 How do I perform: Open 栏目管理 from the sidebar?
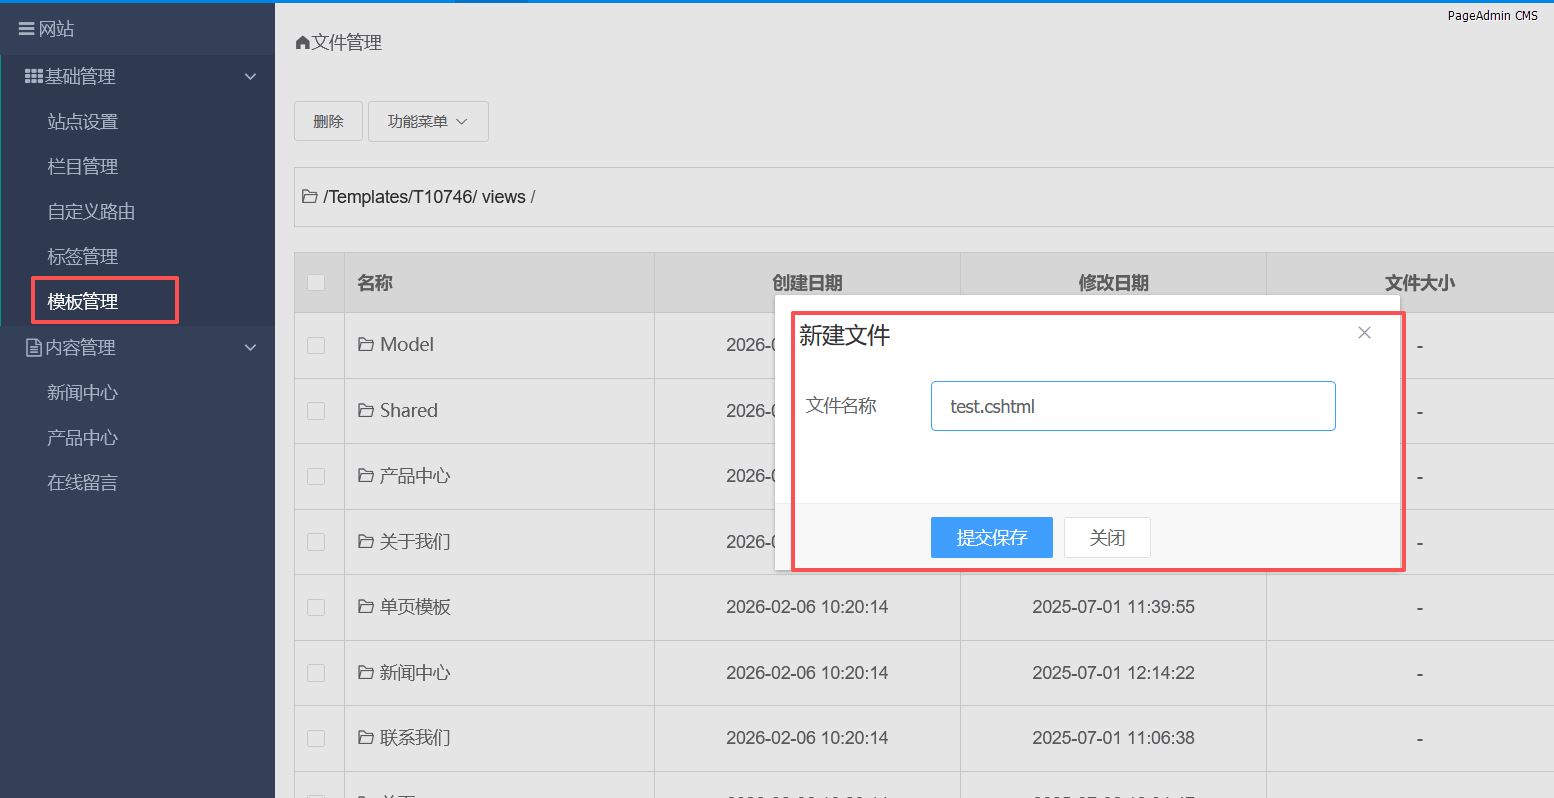[83, 167]
